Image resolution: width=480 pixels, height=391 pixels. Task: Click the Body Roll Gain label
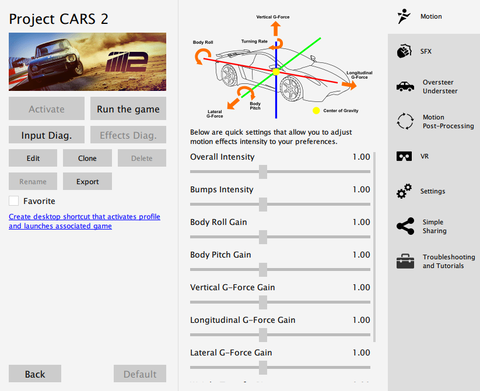tap(219, 222)
